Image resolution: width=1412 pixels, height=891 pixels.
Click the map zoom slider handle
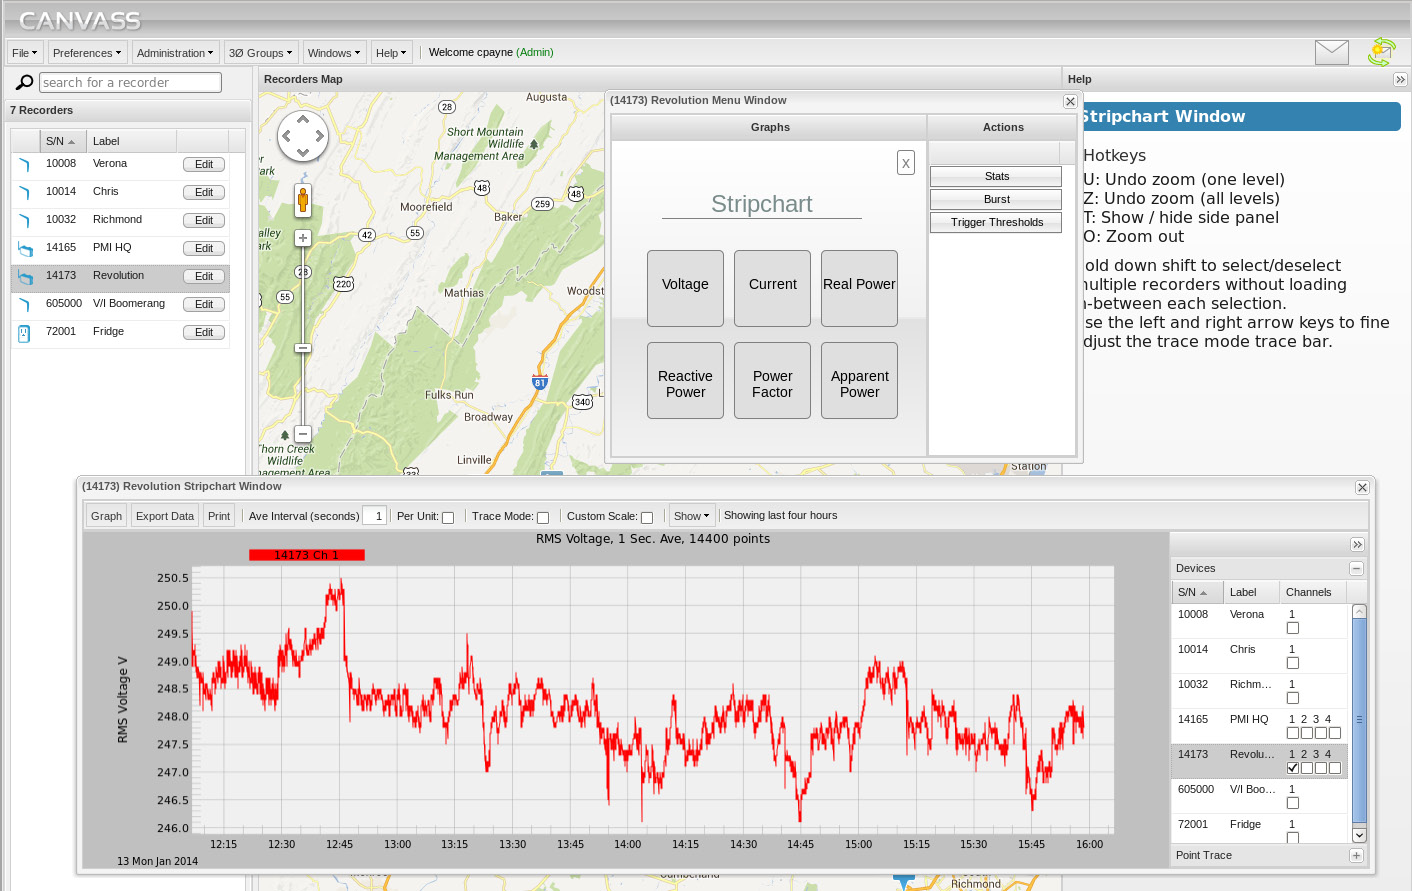(303, 348)
